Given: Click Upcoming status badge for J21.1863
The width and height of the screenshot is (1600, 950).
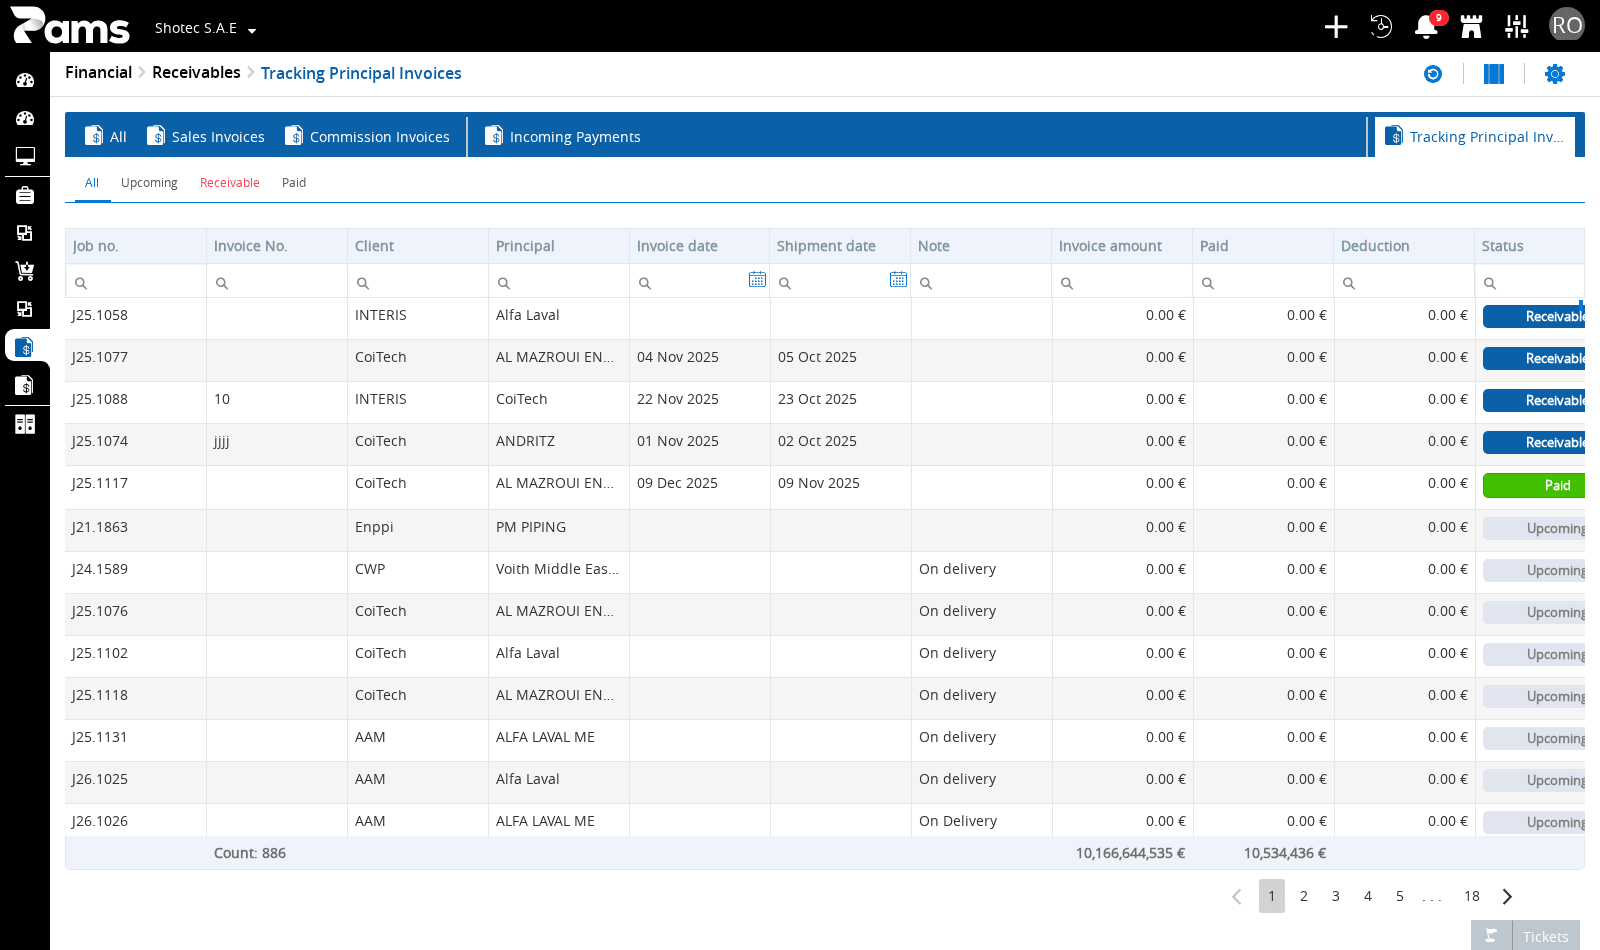Looking at the screenshot, I should coord(1534,528).
